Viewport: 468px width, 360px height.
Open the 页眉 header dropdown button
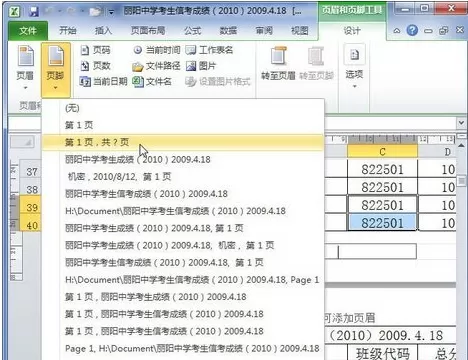tap(25, 68)
